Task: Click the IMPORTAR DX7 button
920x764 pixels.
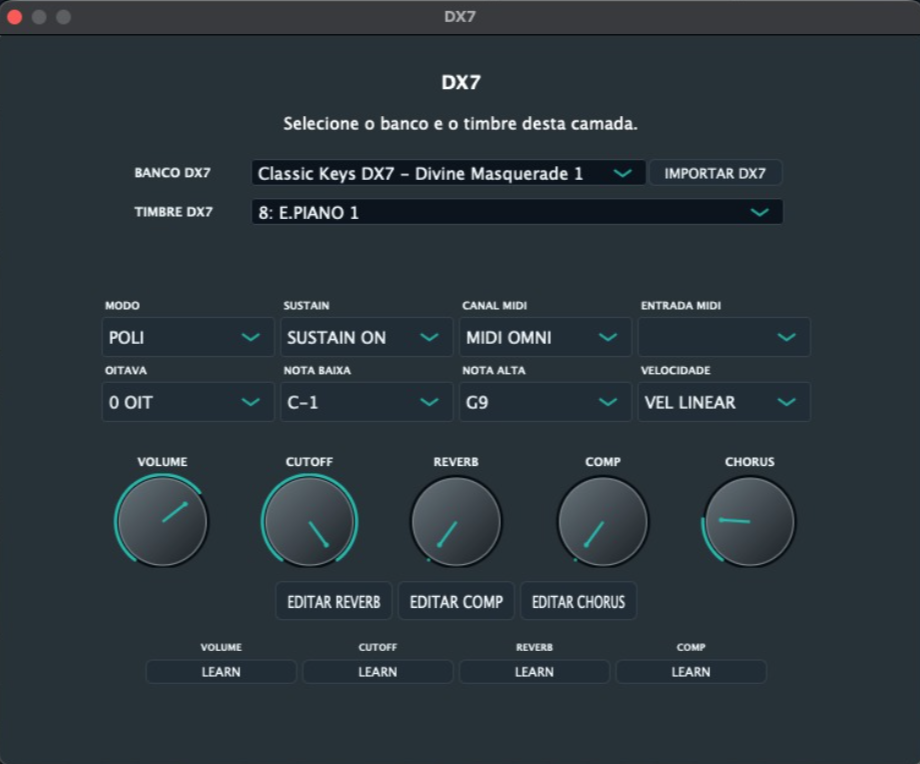Action: click(715, 173)
